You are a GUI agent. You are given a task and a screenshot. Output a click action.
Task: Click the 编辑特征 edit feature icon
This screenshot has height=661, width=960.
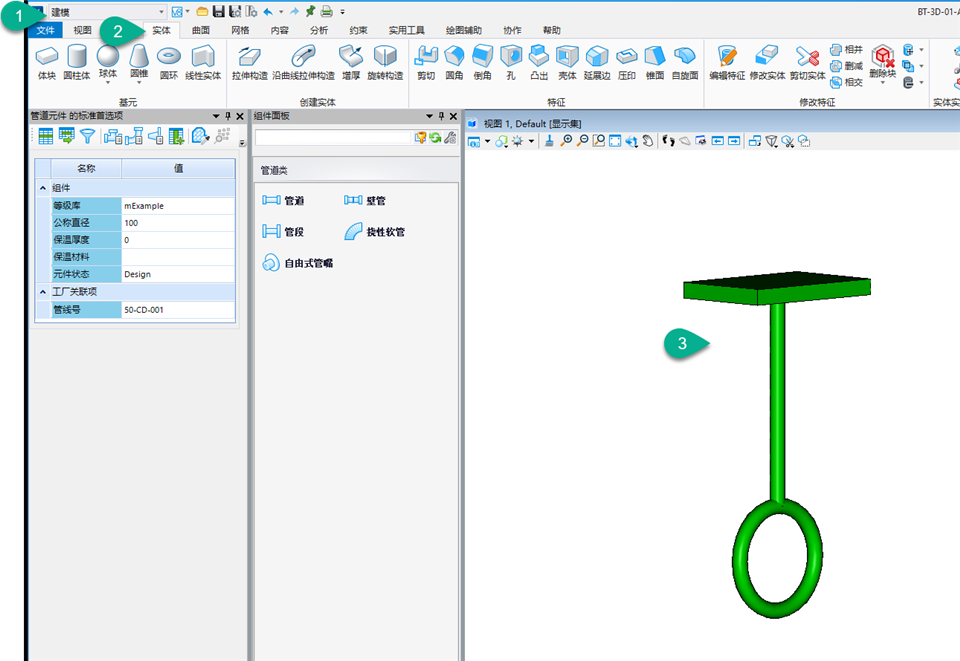coord(727,60)
